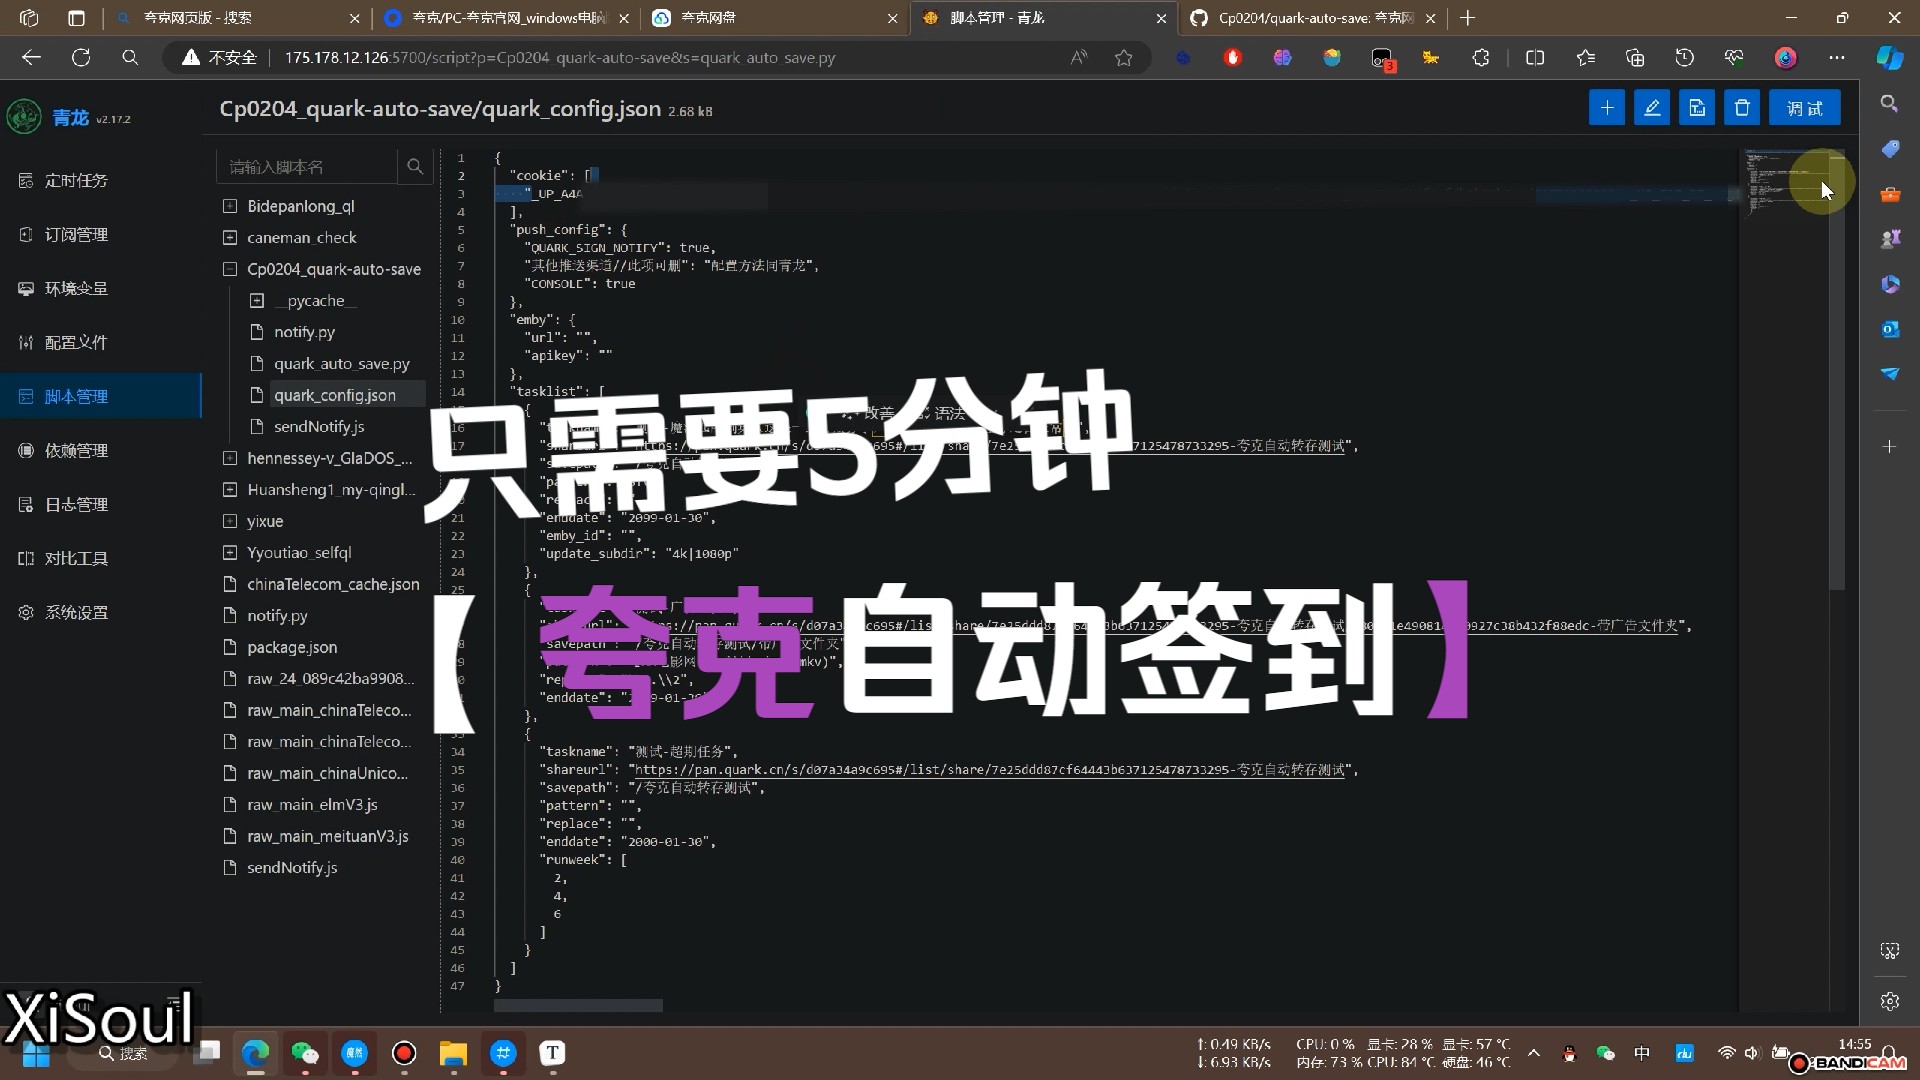Image resolution: width=1920 pixels, height=1080 pixels.
Task: Switch to 夸克网页版 - 搜索 browser tab
Action: coord(236,18)
